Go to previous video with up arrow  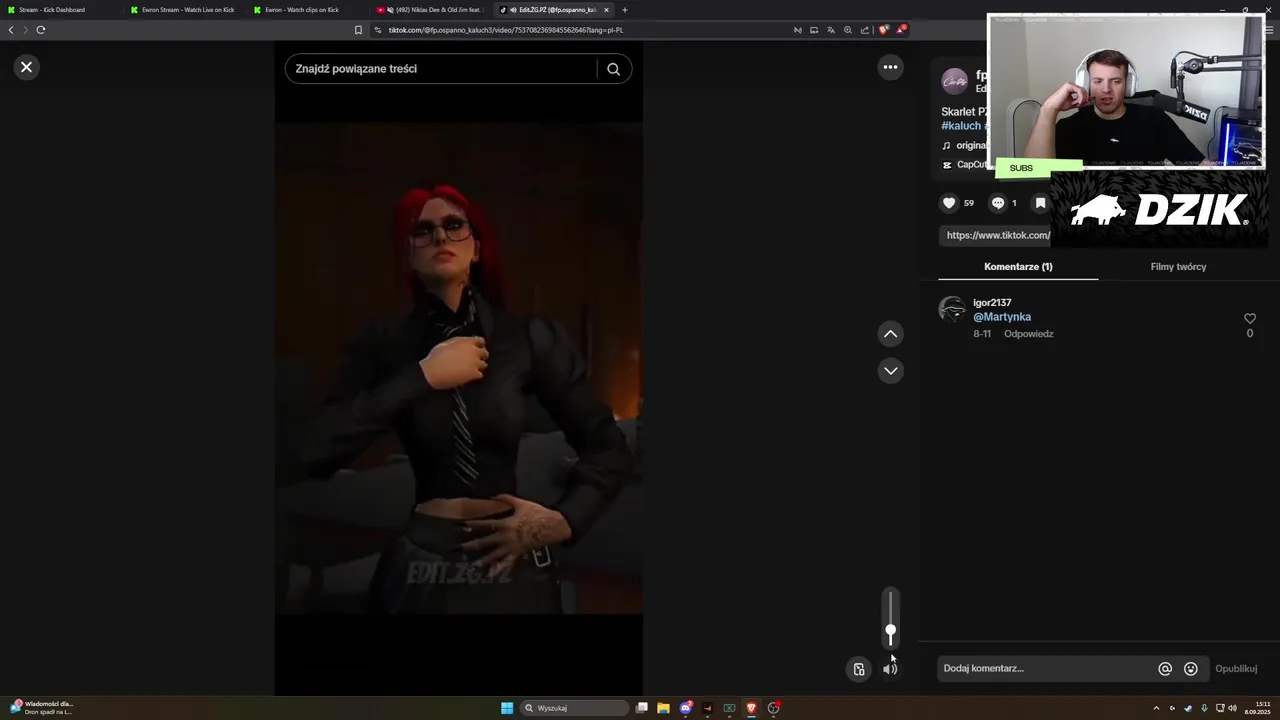(890, 334)
